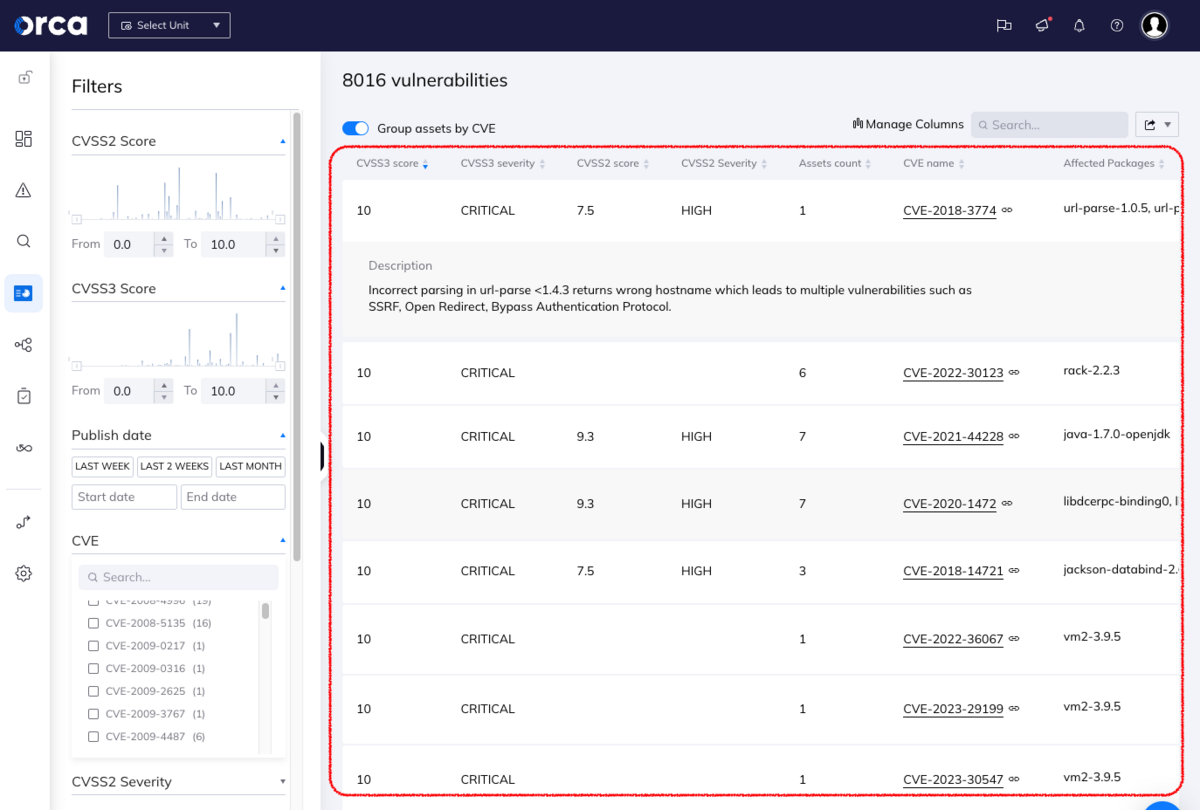Viewport: 1200px width, 810px height.
Task: Check the CVE-2009-2625 filter checkbox
Action: click(93, 691)
